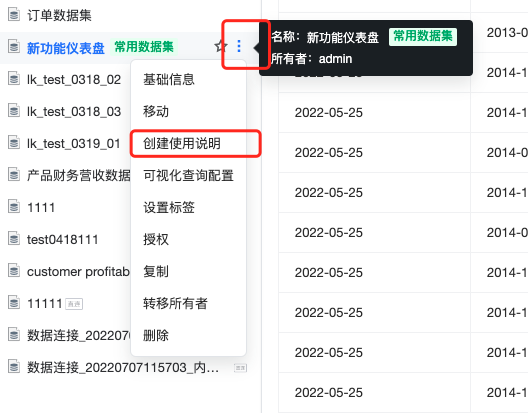Click the dataset icon beside test0418111
528x413 pixels.
[14, 239]
